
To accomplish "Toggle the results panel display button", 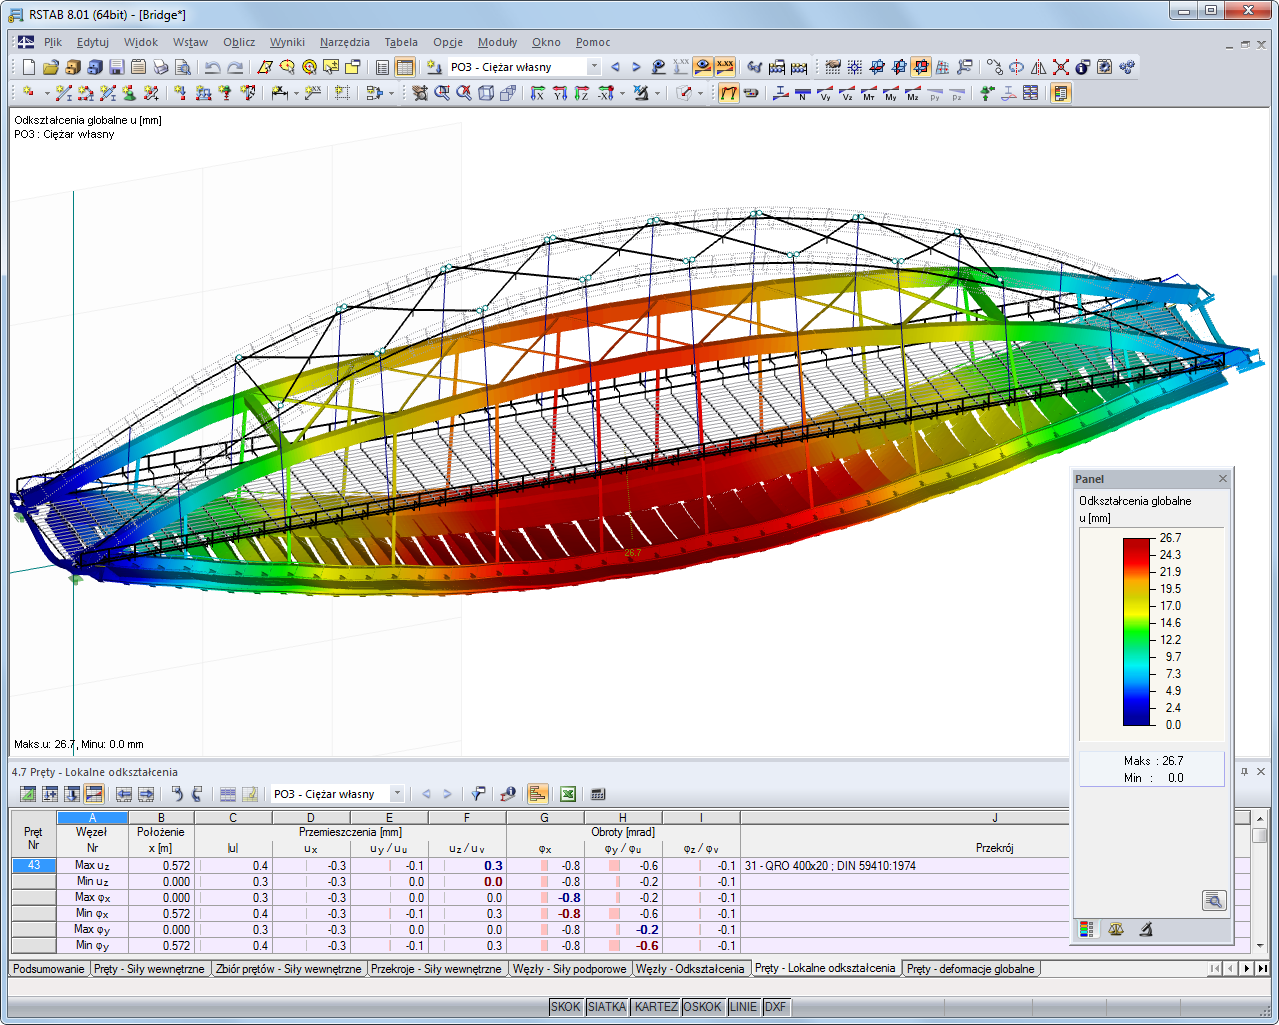I will click(1061, 93).
